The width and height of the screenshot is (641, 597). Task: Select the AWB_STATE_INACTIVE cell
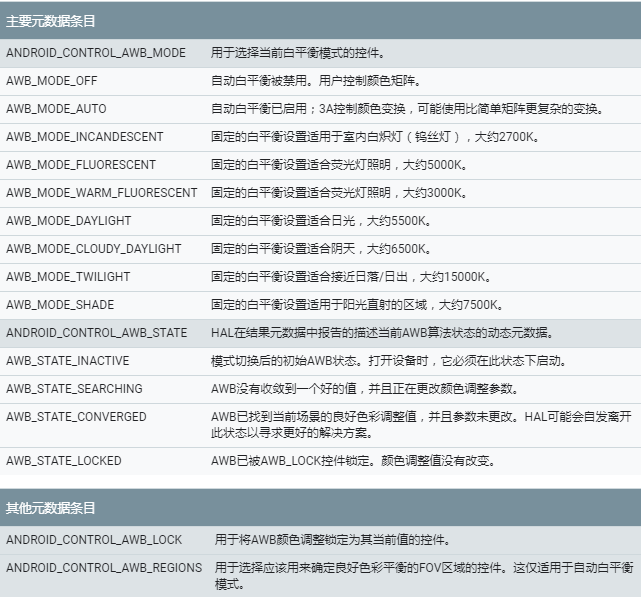click(67, 361)
